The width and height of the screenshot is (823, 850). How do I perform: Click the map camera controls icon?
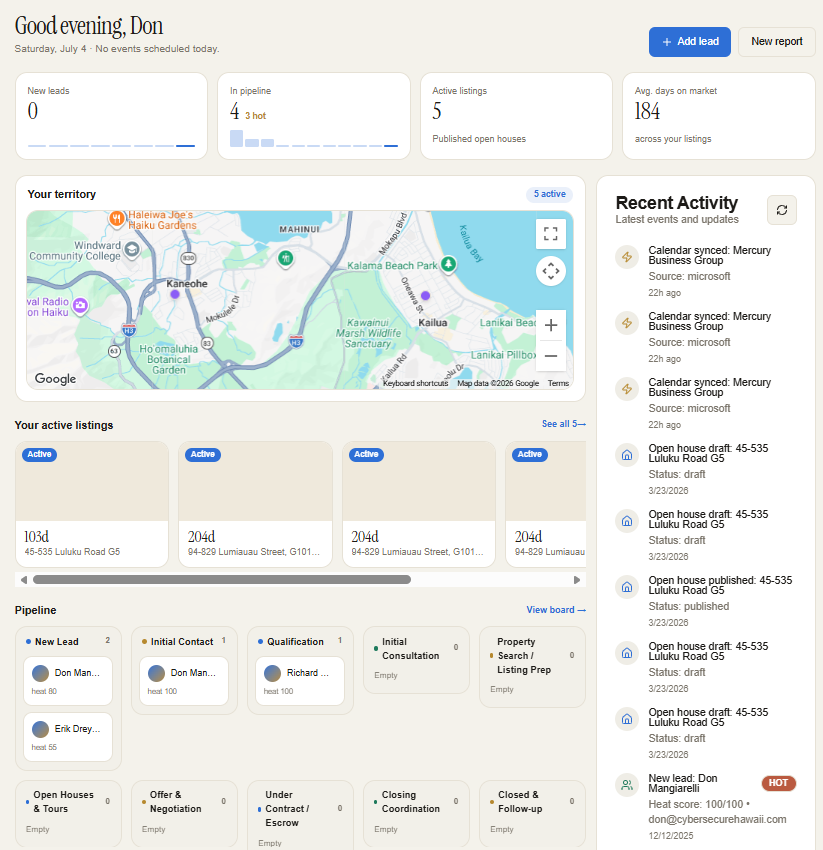click(550, 271)
